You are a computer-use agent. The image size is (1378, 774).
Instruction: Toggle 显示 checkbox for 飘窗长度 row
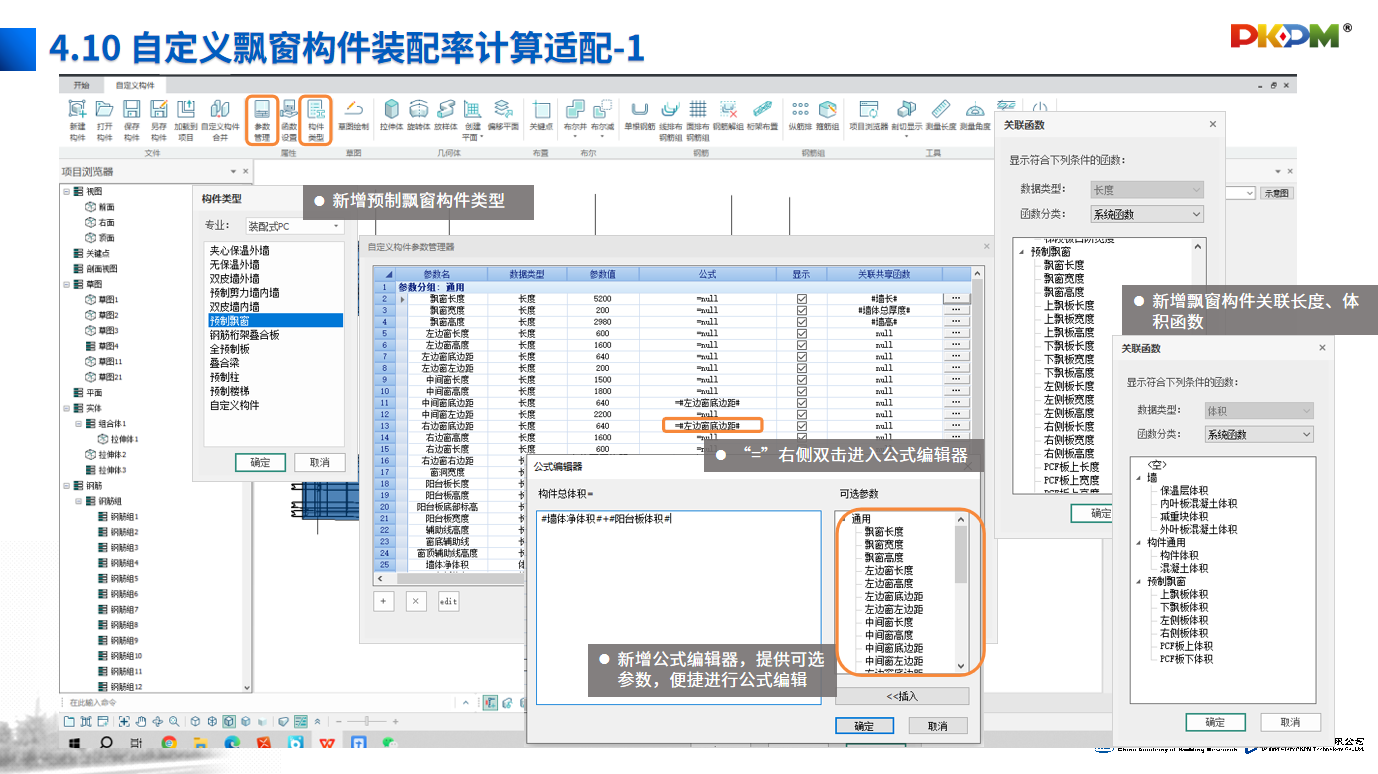801,299
